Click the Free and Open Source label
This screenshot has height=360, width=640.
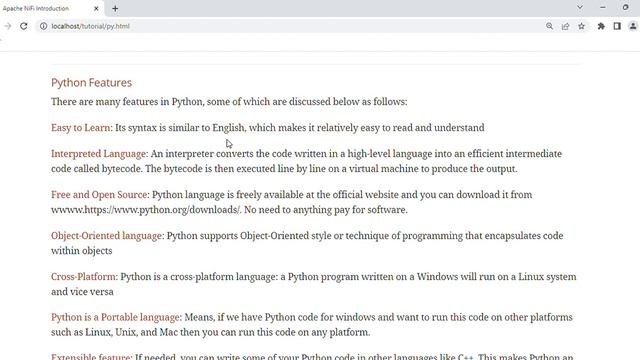99,195
